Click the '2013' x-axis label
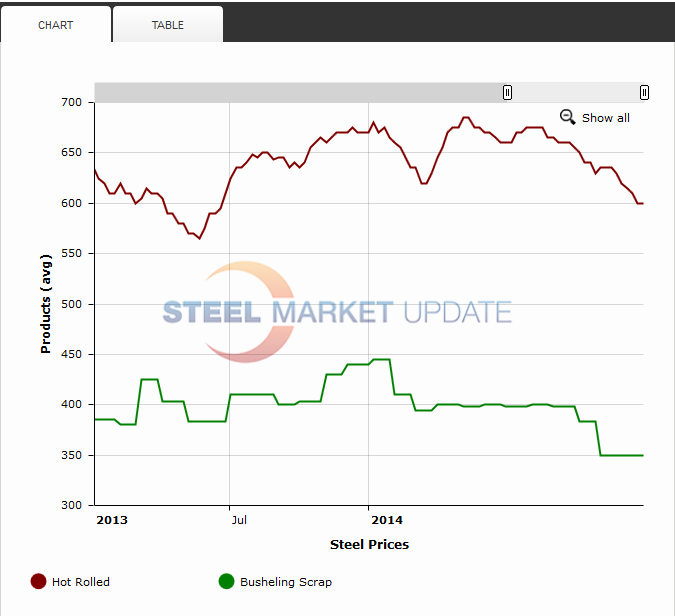675x616 pixels. tap(112, 520)
